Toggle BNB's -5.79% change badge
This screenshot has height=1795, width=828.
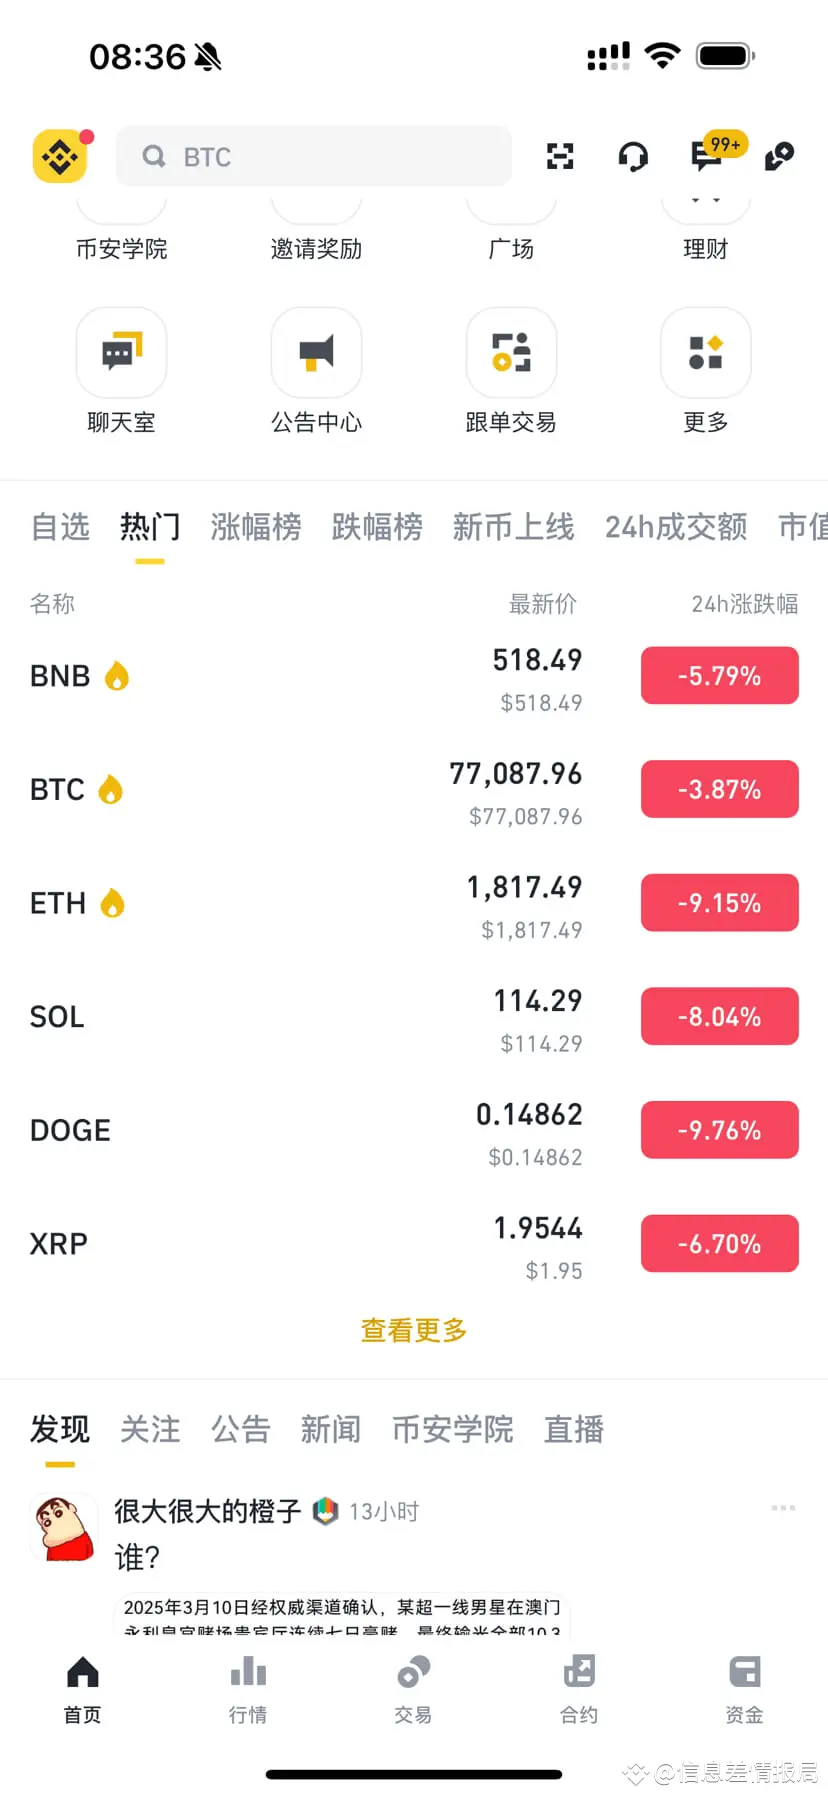coord(720,676)
